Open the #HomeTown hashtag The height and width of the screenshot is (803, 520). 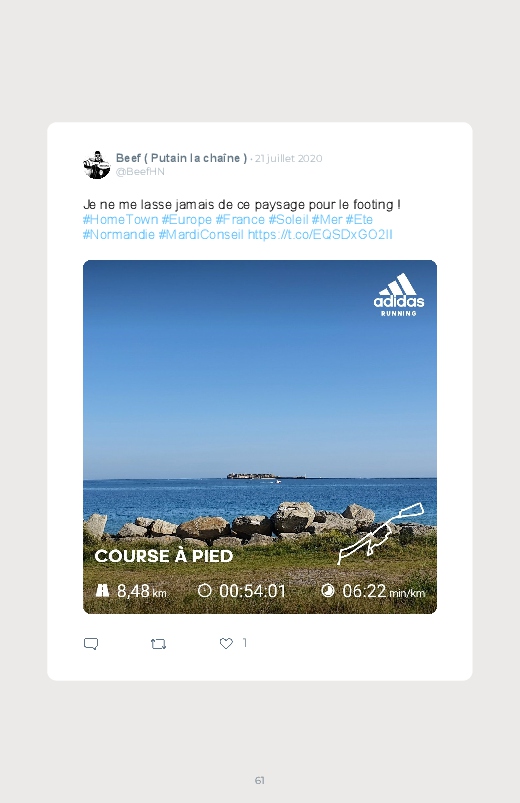point(120,220)
